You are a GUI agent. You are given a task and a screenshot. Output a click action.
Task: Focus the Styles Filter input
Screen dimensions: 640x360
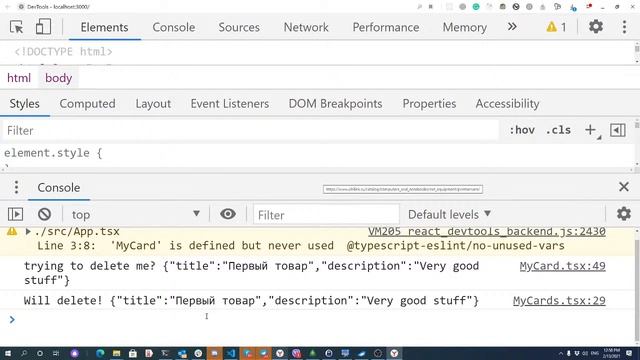click(250, 131)
